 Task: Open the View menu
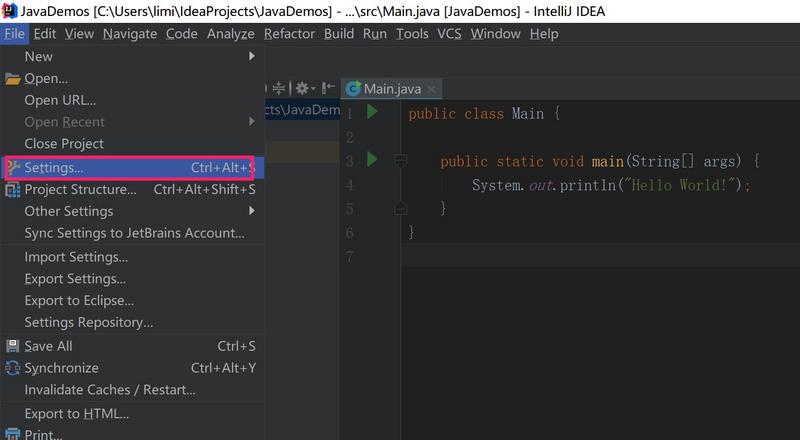point(79,34)
